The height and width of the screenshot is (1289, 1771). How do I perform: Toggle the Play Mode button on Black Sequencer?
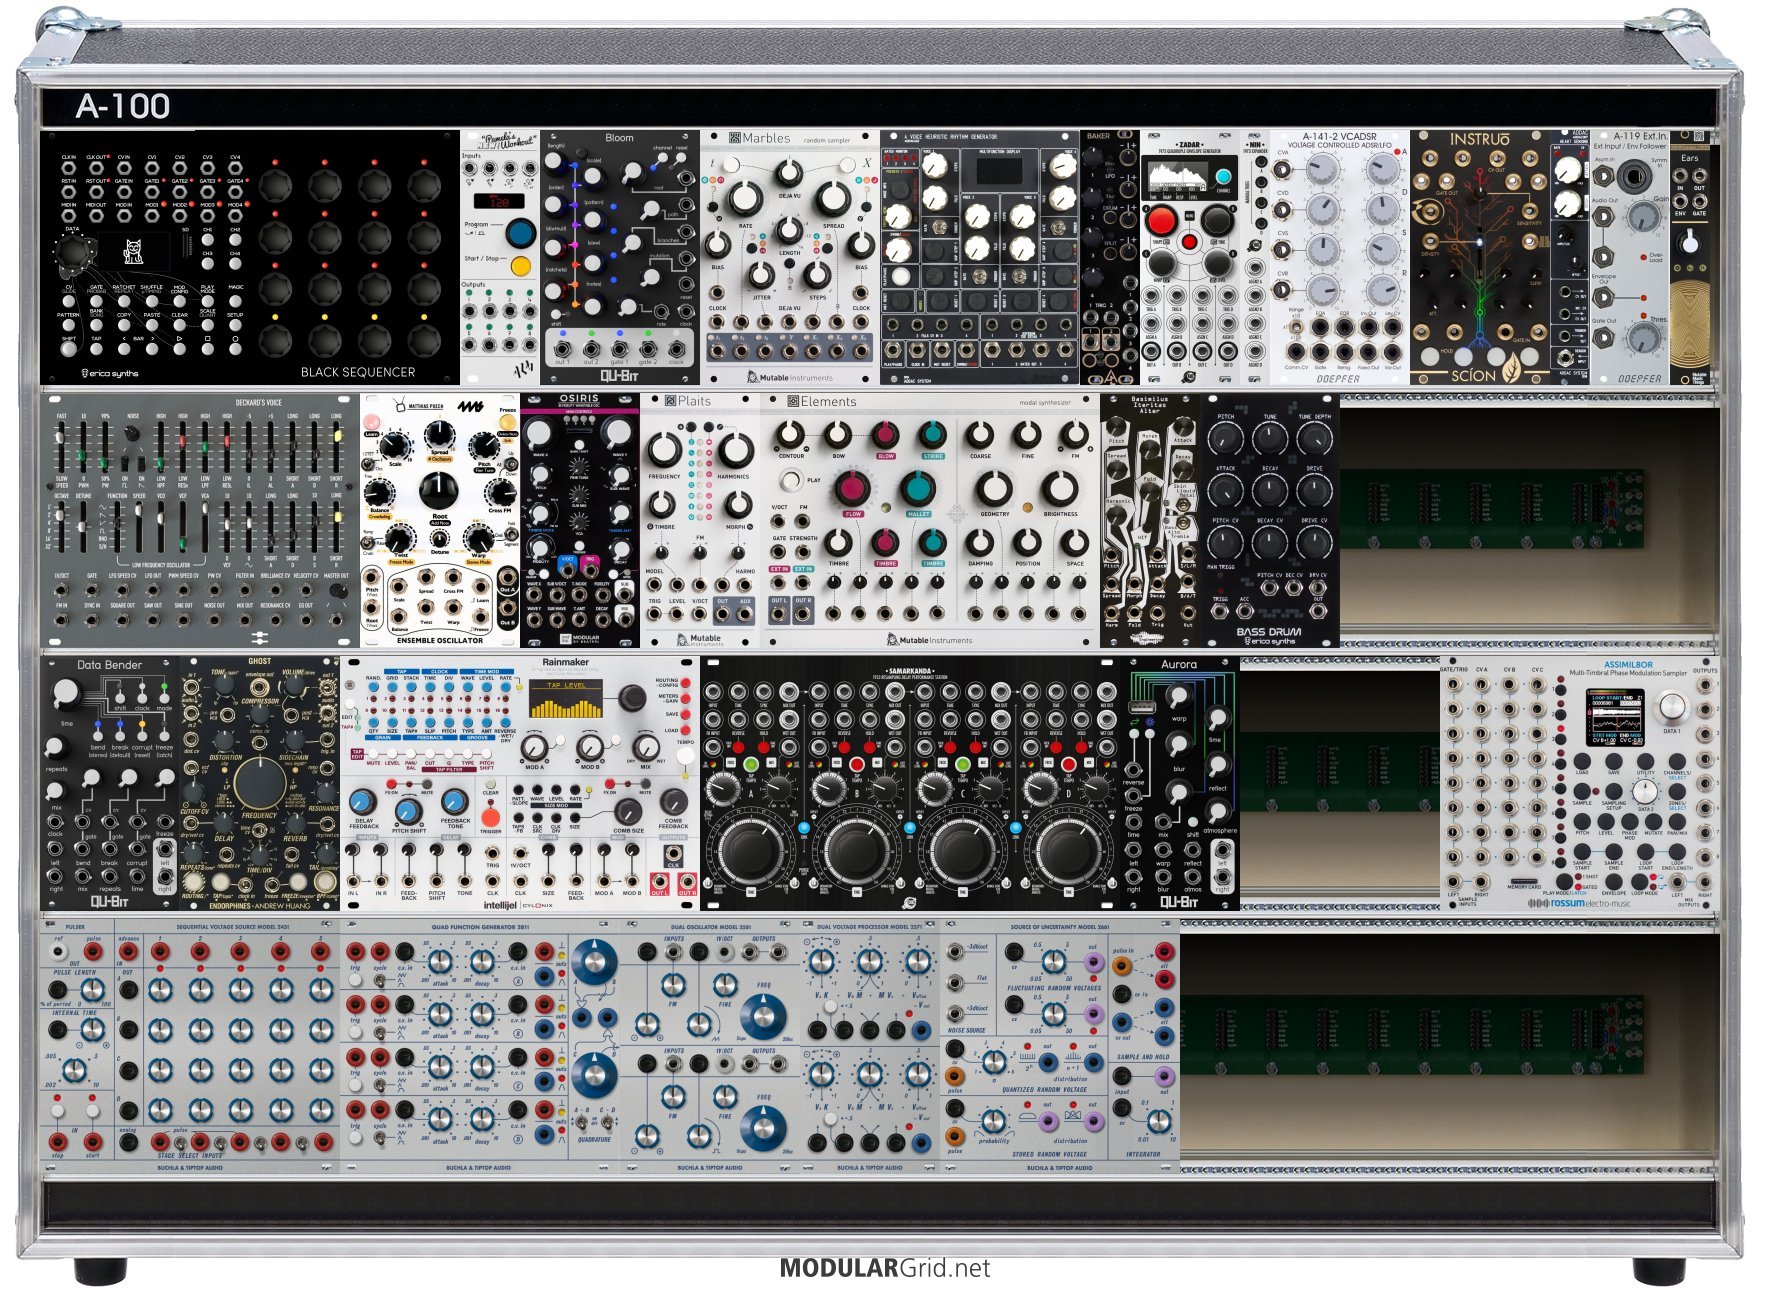(208, 300)
